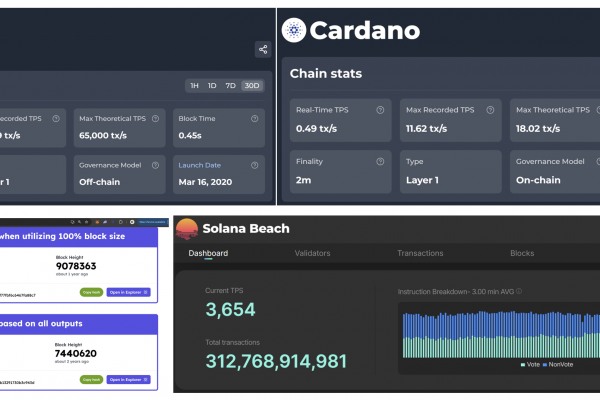Screen dimensions: 600x400
Task: Click the 3,654 Current TPS value
Action: coord(230,309)
